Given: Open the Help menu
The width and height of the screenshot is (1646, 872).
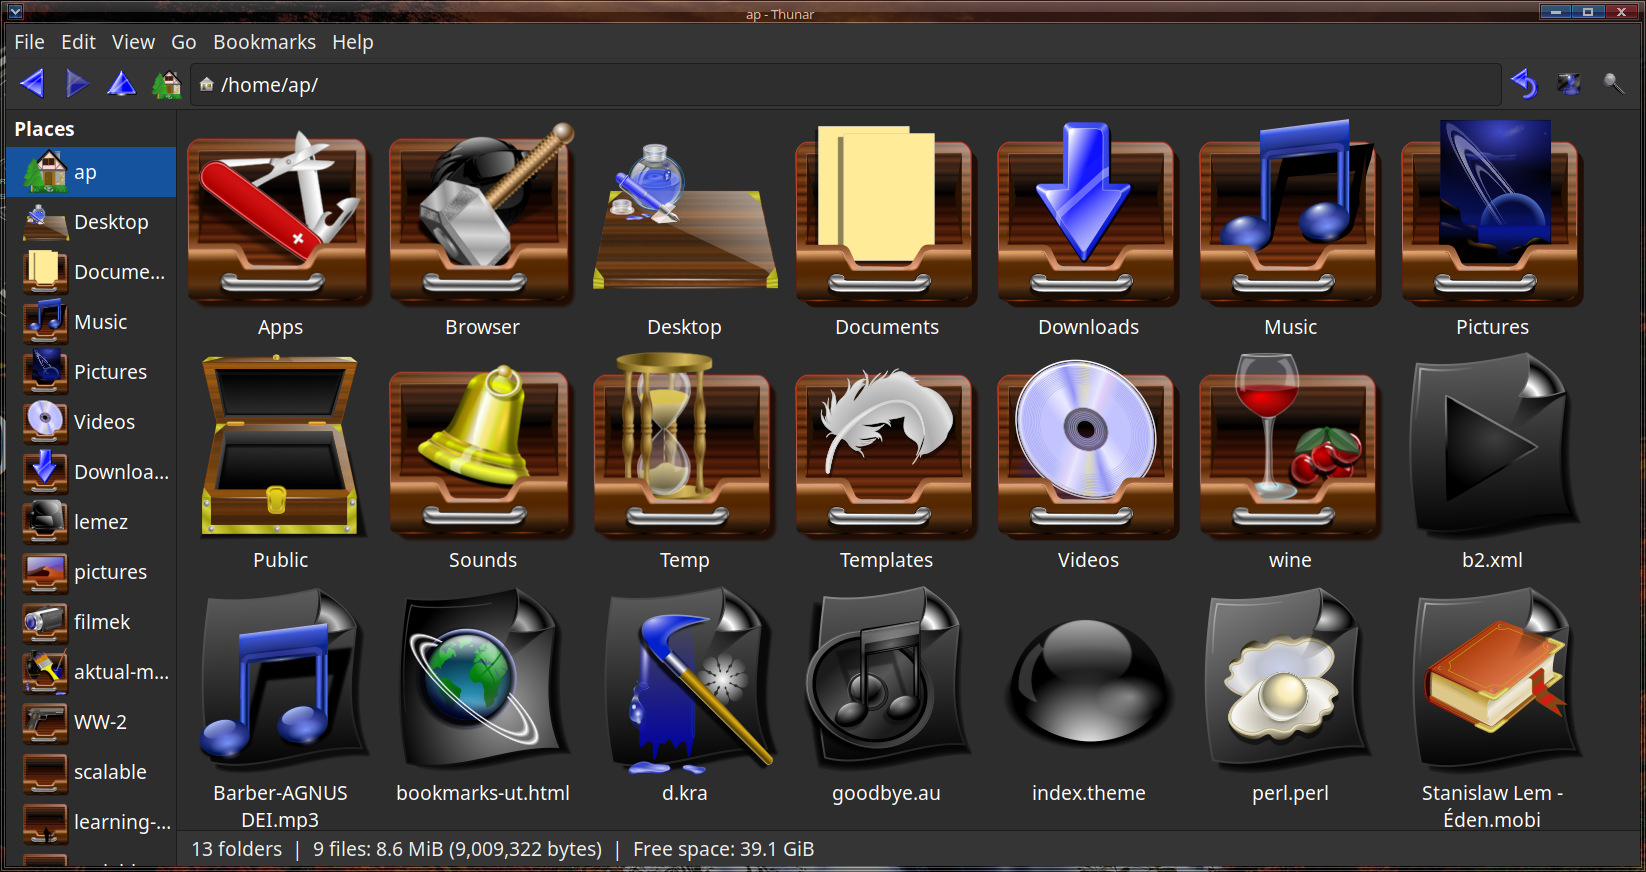Looking at the screenshot, I should tap(353, 42).
